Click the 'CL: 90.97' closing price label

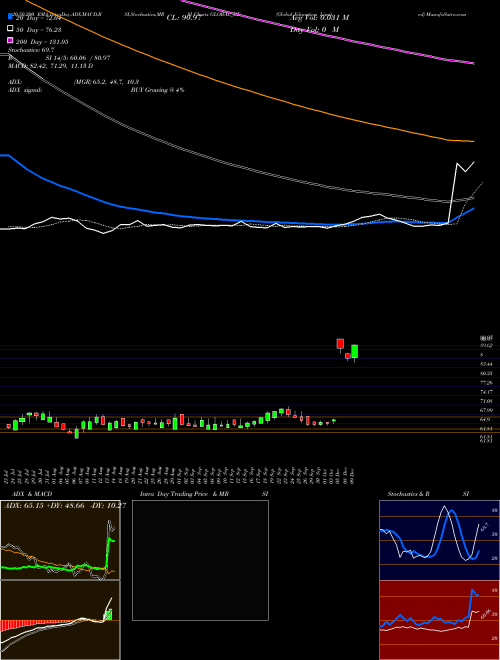184,18
